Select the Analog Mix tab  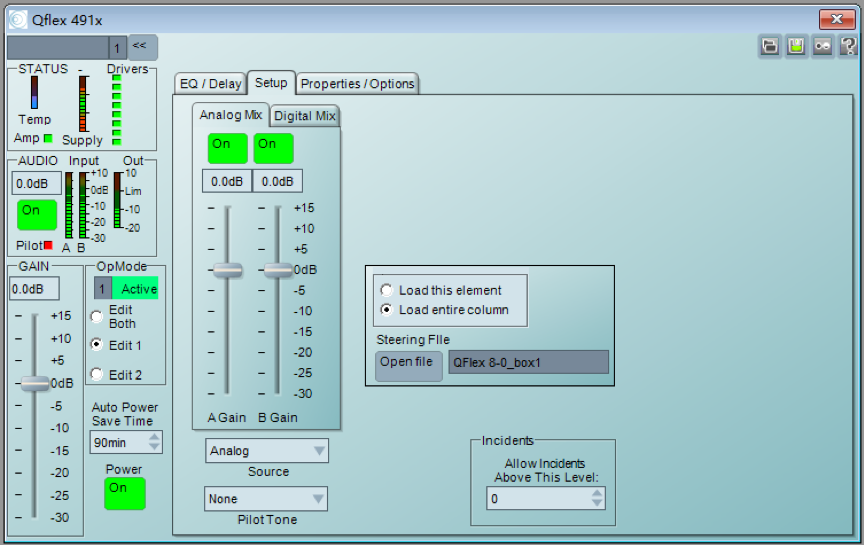[x=230, y=115]
